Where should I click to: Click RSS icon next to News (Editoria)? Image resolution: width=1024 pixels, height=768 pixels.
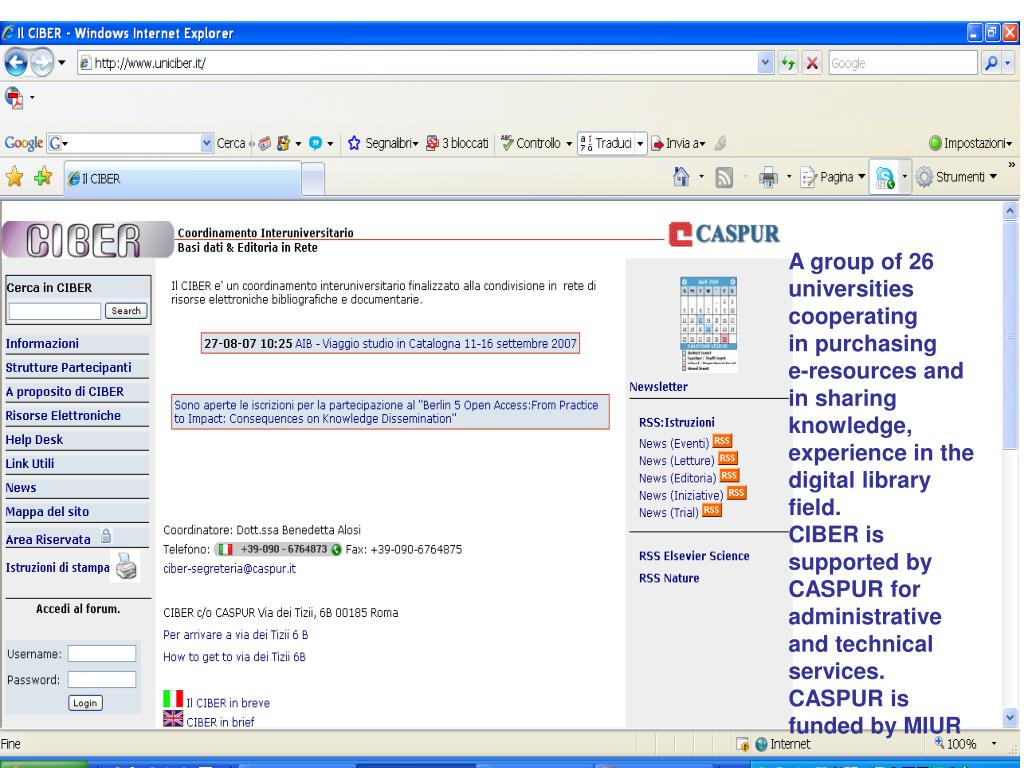coord(729,476)
